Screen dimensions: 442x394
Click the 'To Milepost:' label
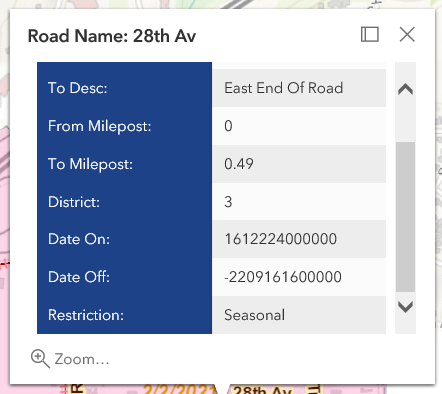tap(90, 164)
